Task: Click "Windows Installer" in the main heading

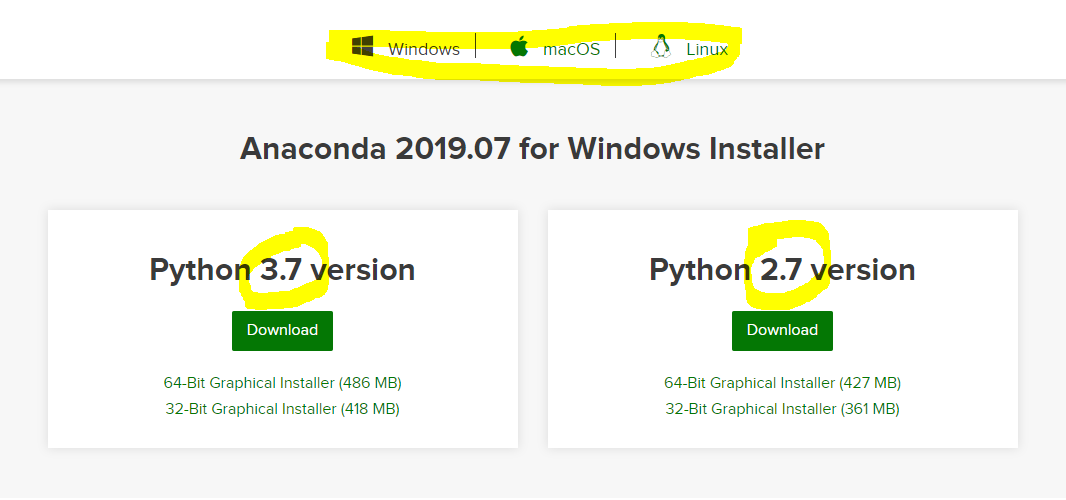Action: (x=696, y=149)
